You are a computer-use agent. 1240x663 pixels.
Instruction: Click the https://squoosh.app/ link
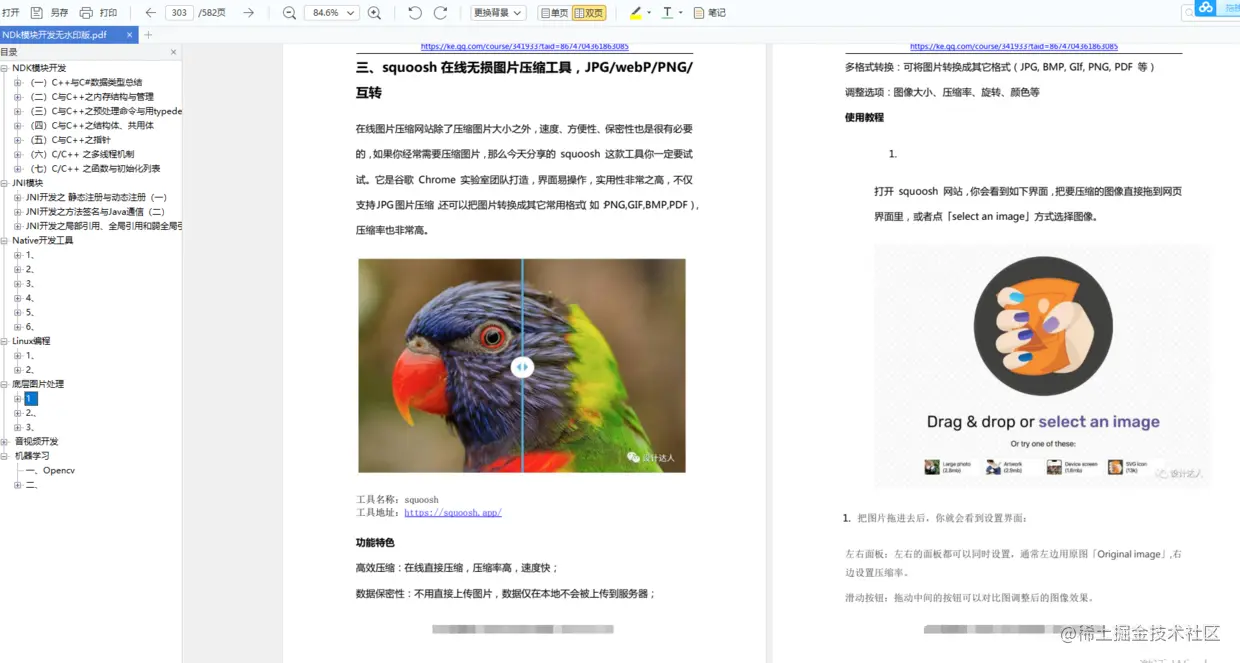click(x=453, y=513)
